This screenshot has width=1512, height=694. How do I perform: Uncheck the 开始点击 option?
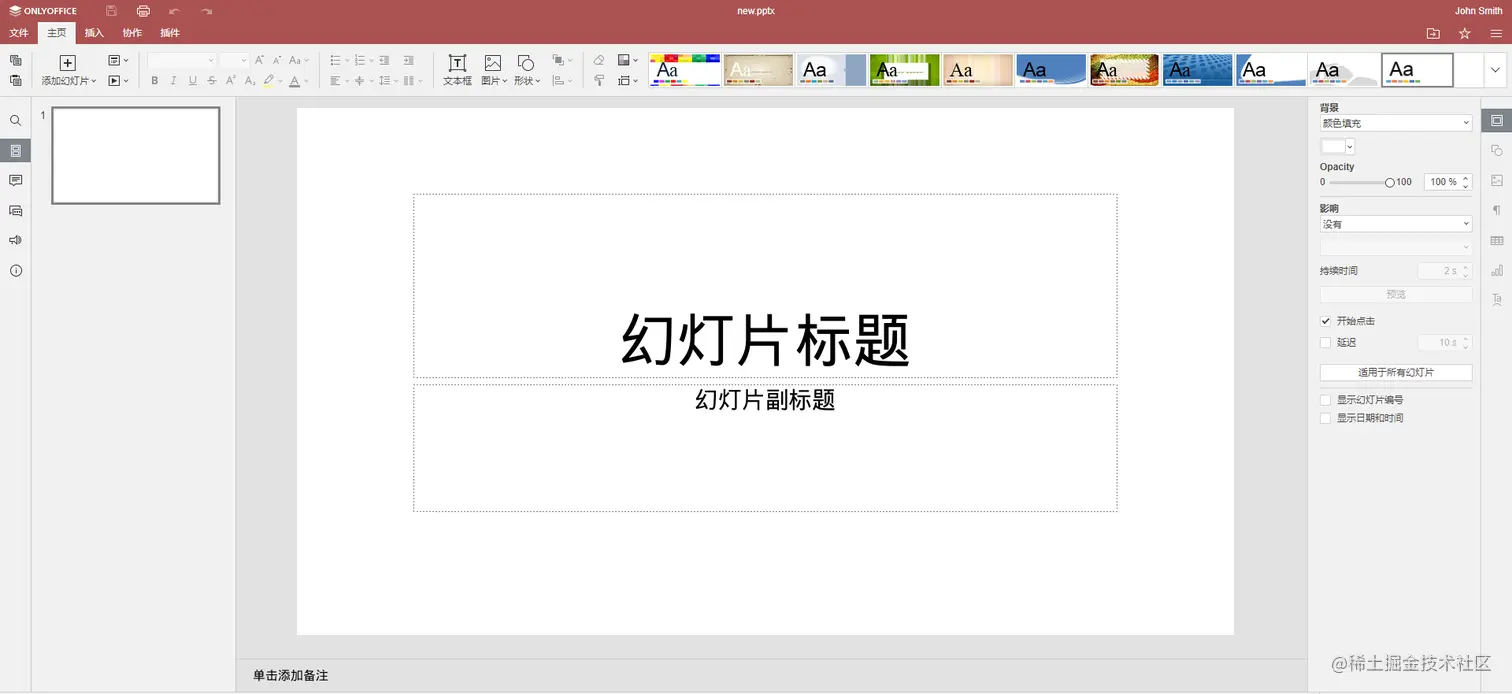click(1325, 321)
